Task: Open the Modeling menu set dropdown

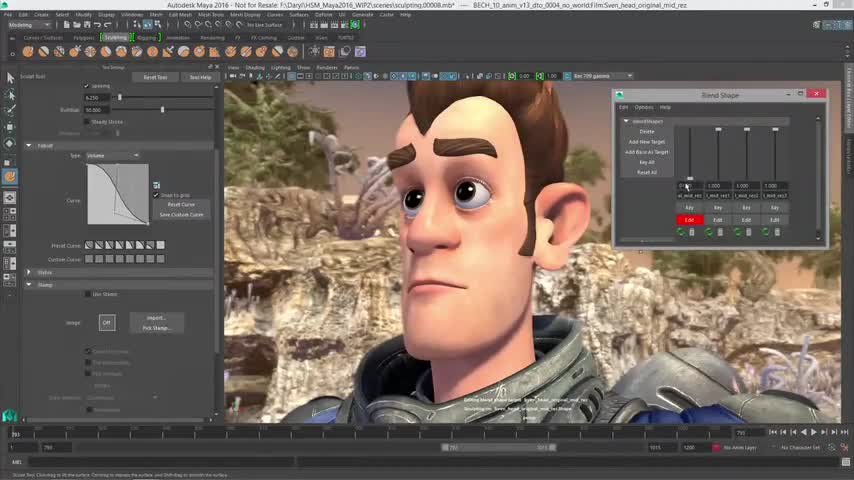Action: [x=29, y=25]
